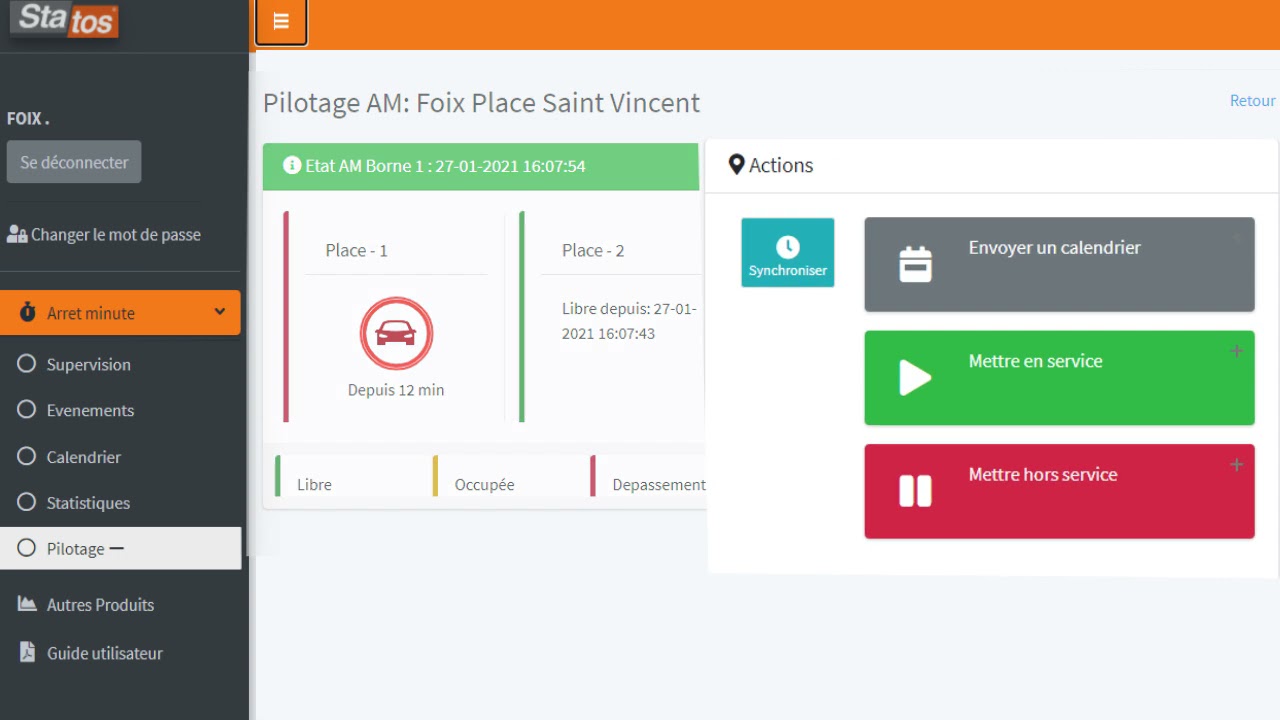
Task: Collapse Pilotage with its minus icon
Action: (x=116, y=548)
